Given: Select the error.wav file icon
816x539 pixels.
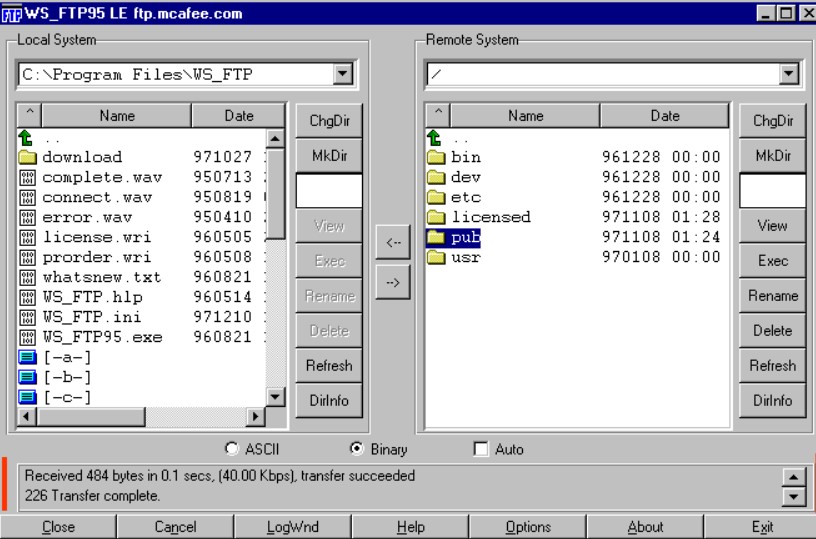Looking at the screenshot, I should (x=27, y=217).
